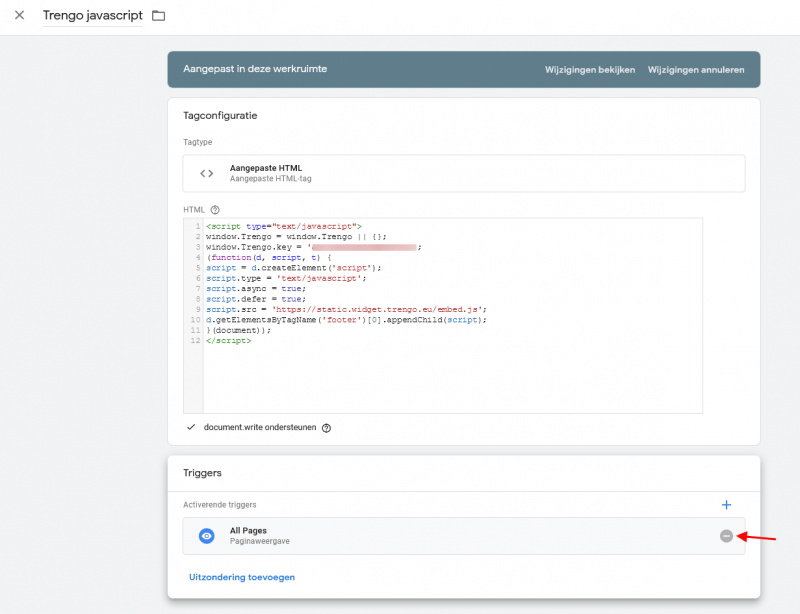The image size is (800, 614).
Task: Open the folder icon next to the tag name
Action: tap(159, 16)
